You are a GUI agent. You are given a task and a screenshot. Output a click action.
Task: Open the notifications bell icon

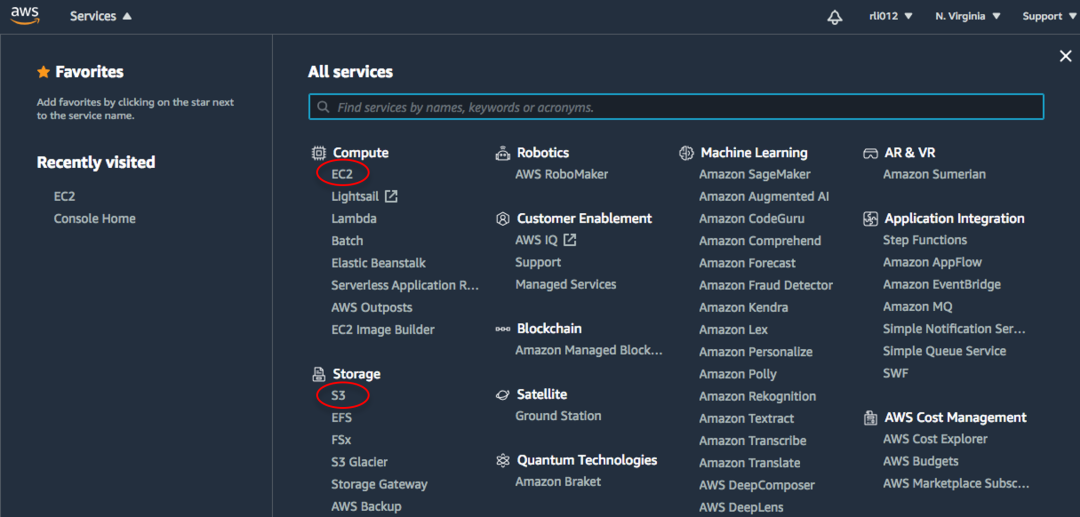(834, 17)
